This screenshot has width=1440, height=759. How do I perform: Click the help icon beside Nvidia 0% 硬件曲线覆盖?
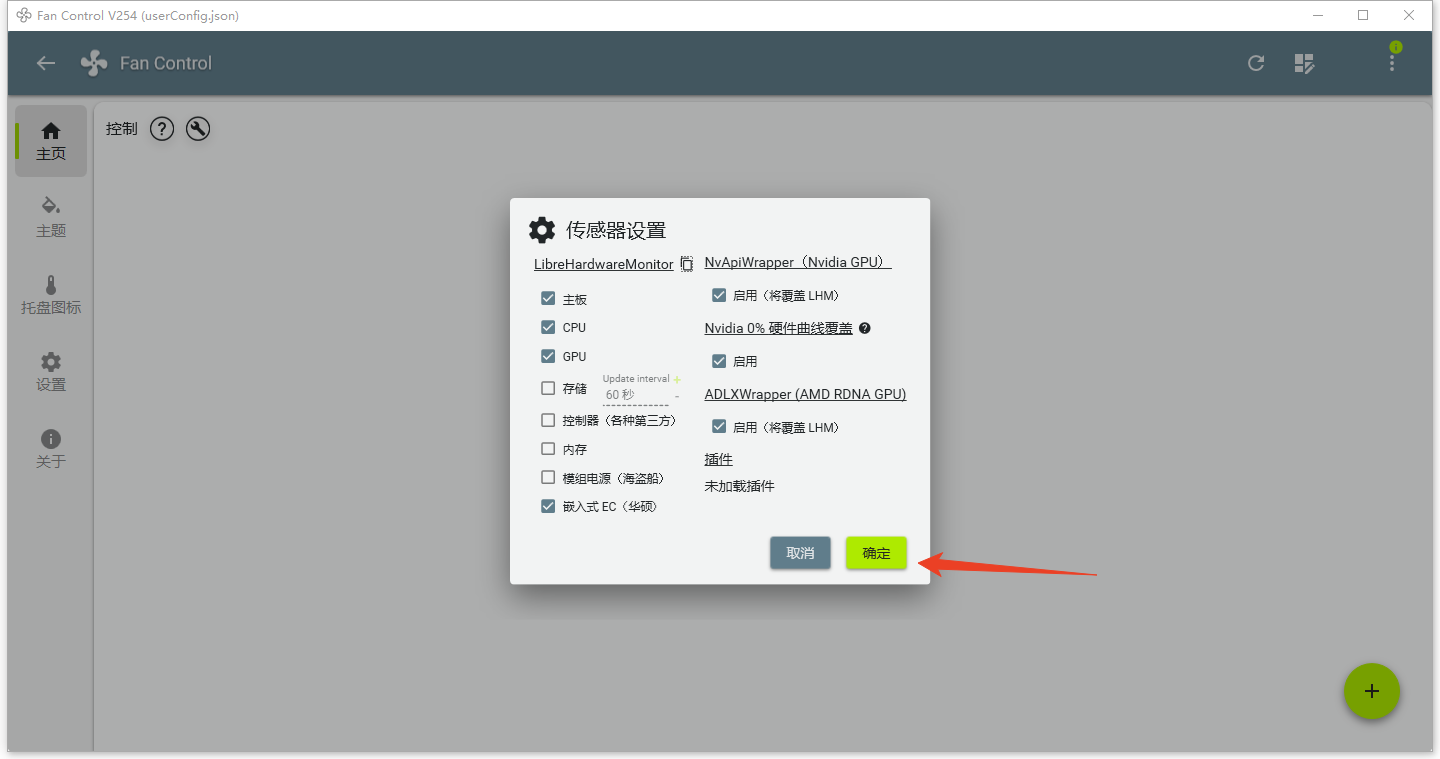(865, 328)
